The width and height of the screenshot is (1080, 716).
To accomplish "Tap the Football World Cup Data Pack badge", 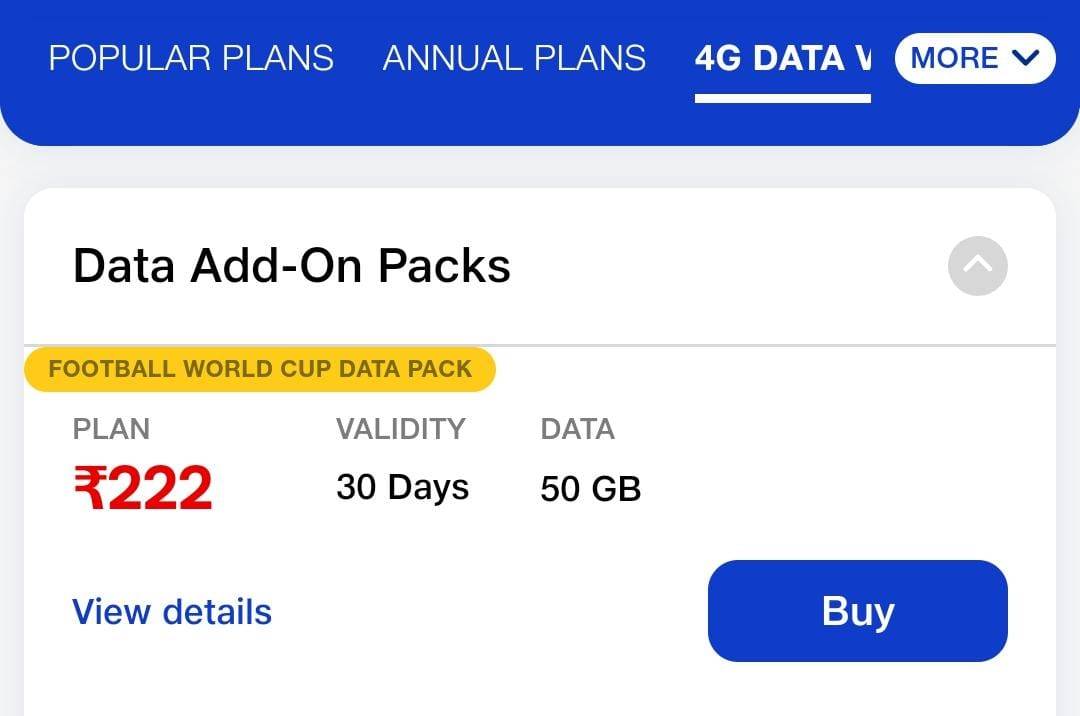I will 260,369.
